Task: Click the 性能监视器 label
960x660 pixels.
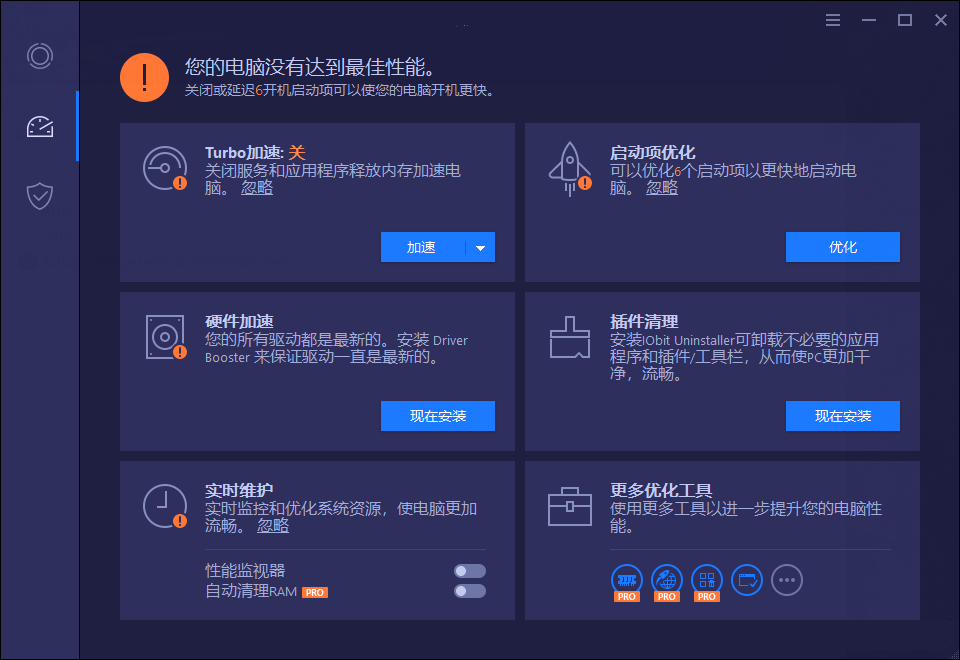Action: pos(245,571)
